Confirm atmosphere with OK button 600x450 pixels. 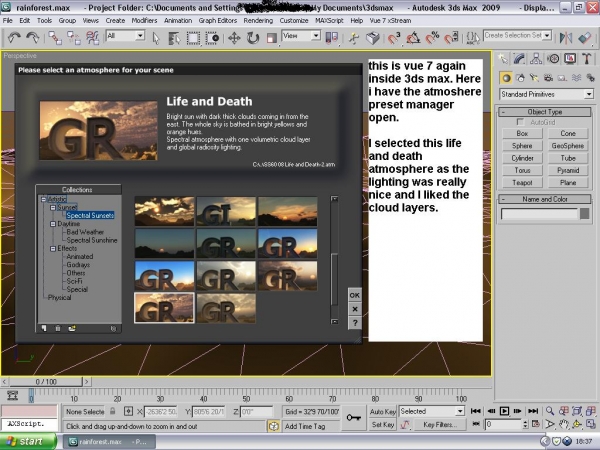click(355, 295)
